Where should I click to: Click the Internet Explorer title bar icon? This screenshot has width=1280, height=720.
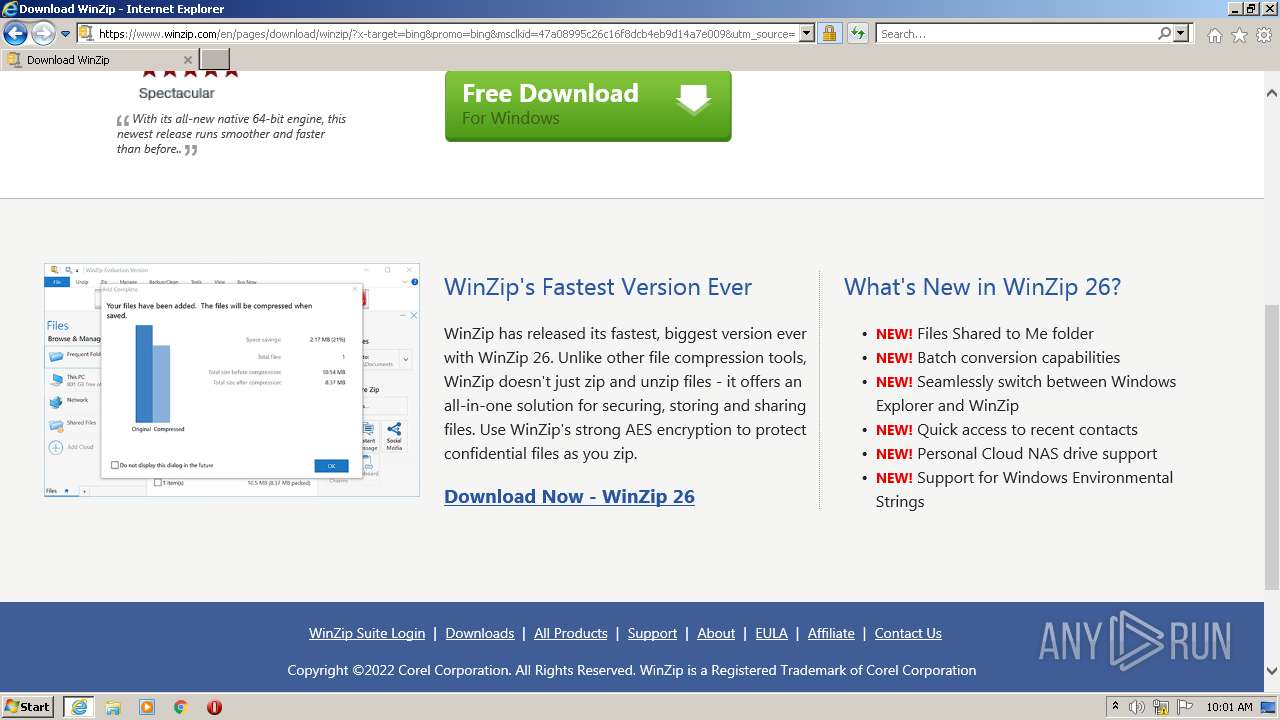pyautogui.click(x=10, y=9)
